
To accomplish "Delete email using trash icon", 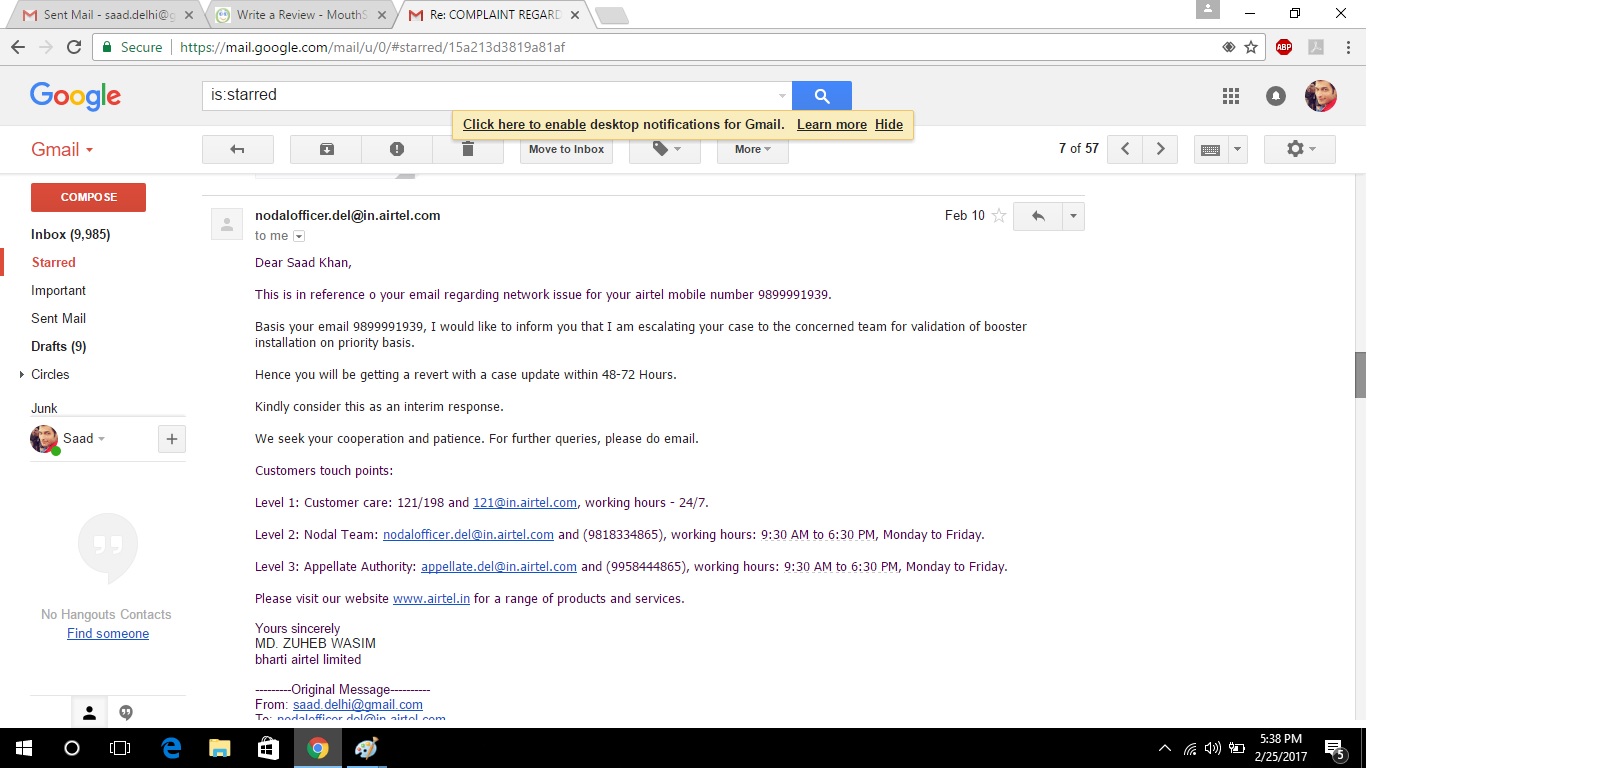I will tap(467, 149).
